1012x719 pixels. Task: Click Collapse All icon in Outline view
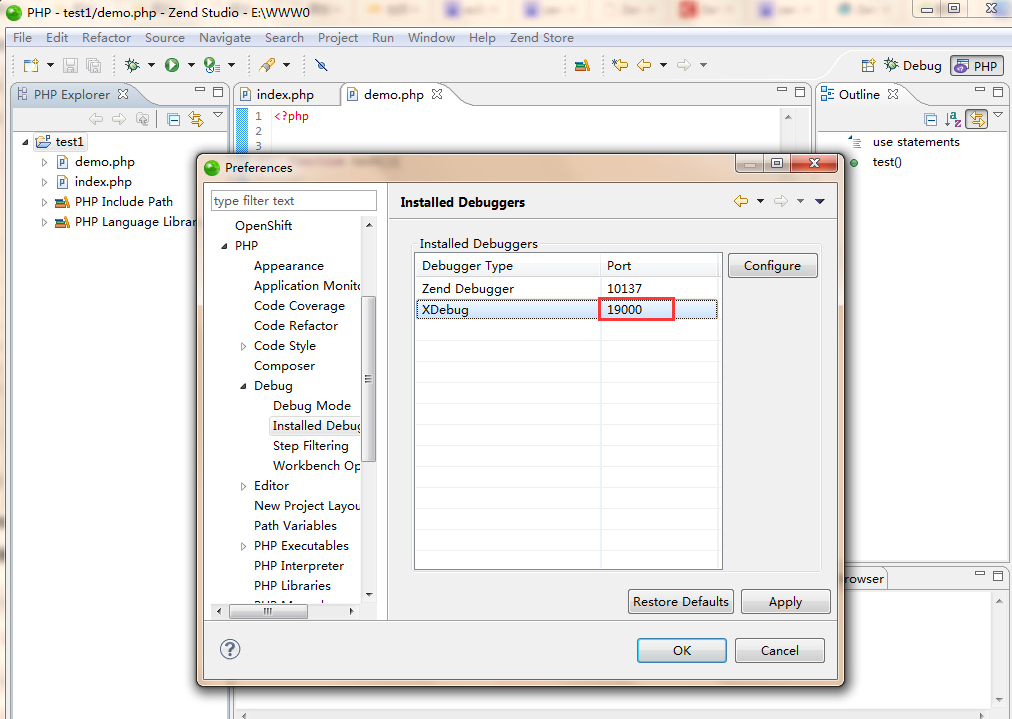click(930, 119)
